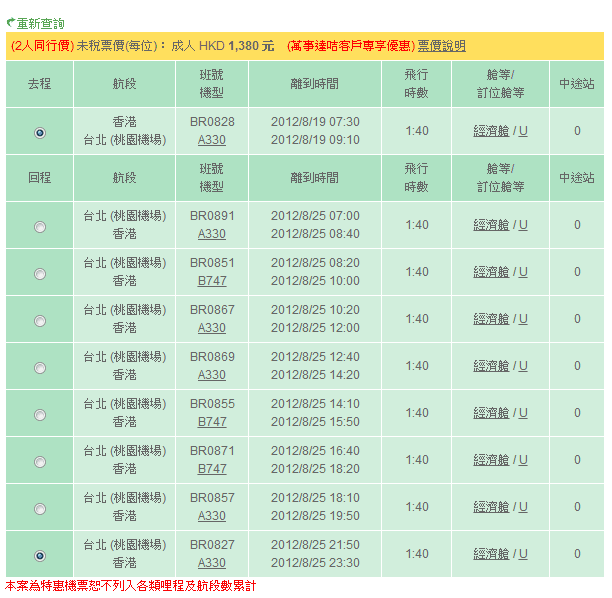Pick return flight BR0857 radio button
612x598 pixels.
coord(40,509)
